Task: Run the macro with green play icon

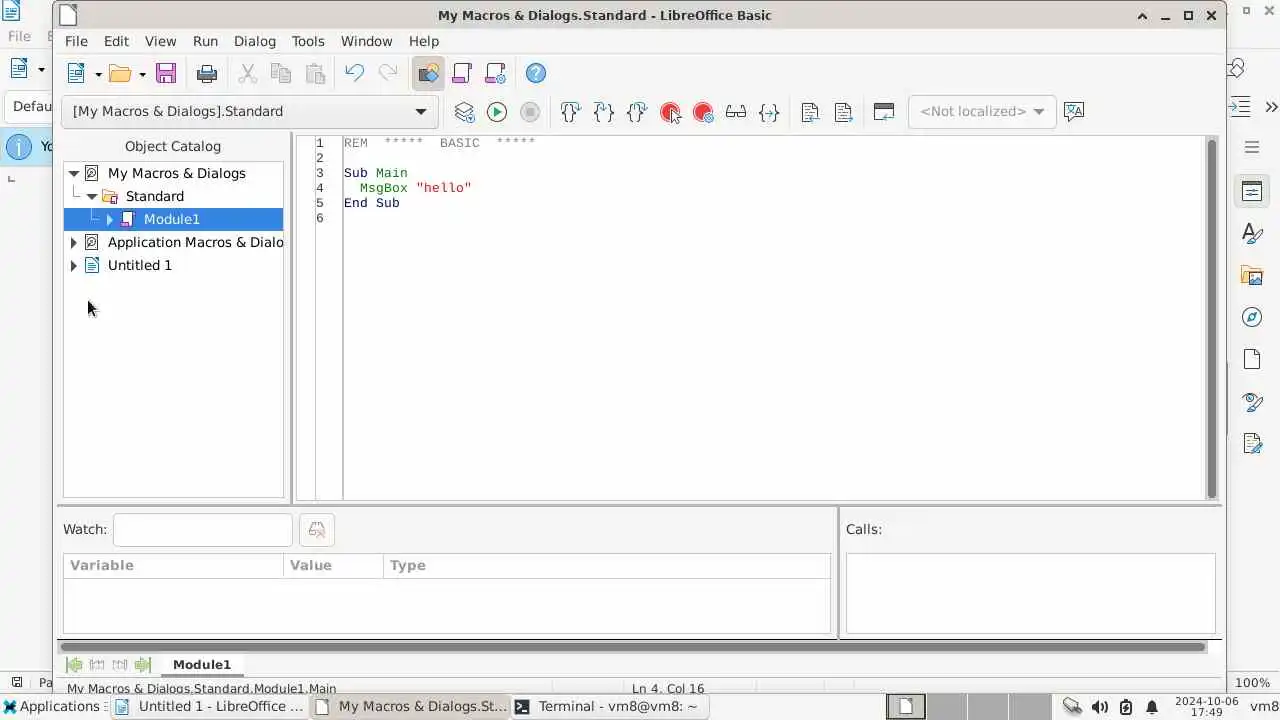Action: [497, 112]
